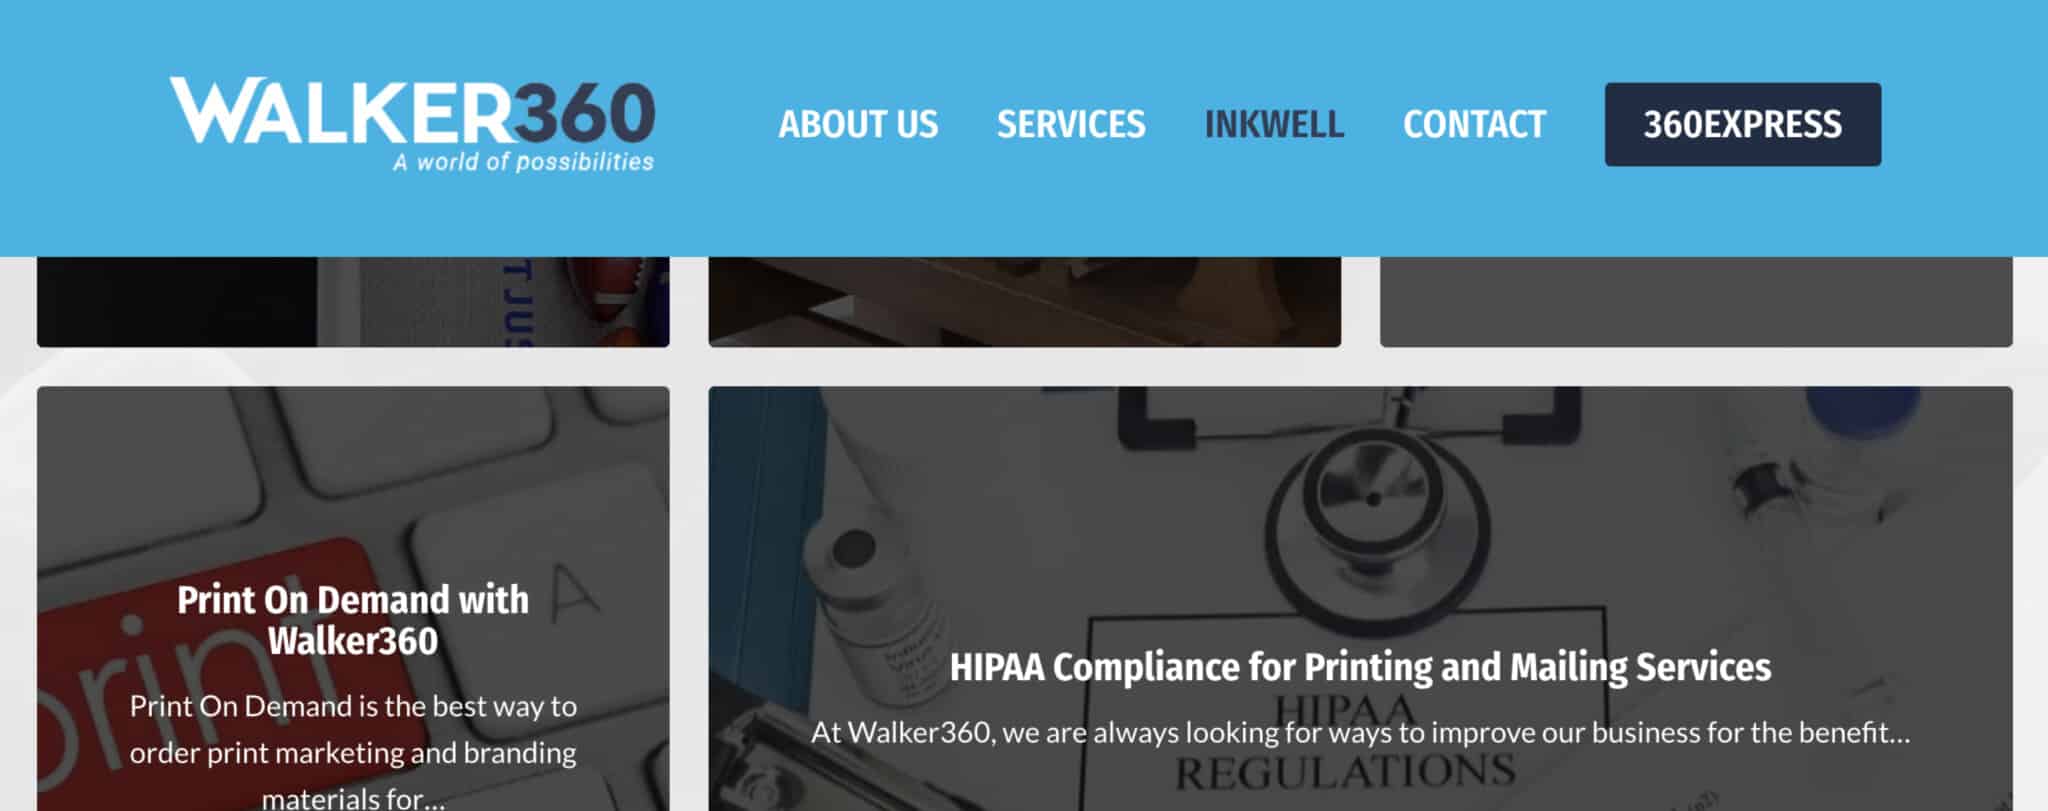Open the top-left partially visible article card
This screenshot has width=2048, height=811.
pos(353,302)
